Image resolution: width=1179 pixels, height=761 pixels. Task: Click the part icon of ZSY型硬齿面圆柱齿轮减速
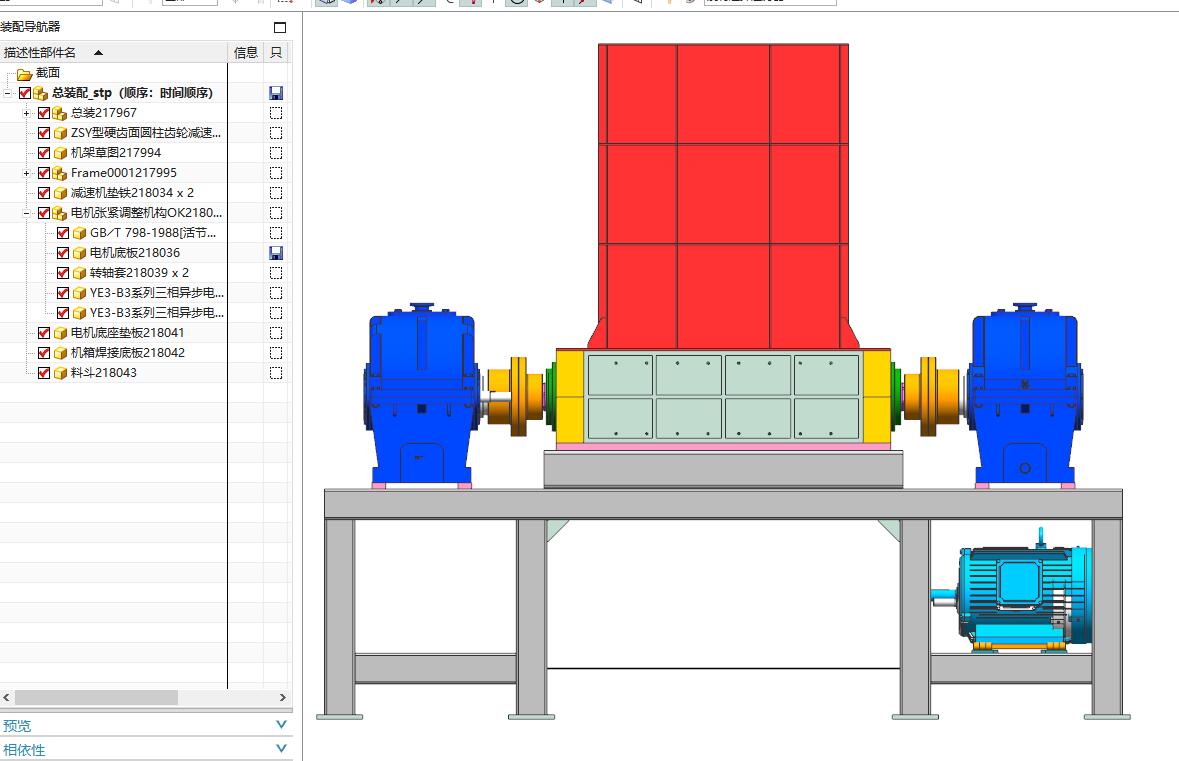(x=60, y=133)
